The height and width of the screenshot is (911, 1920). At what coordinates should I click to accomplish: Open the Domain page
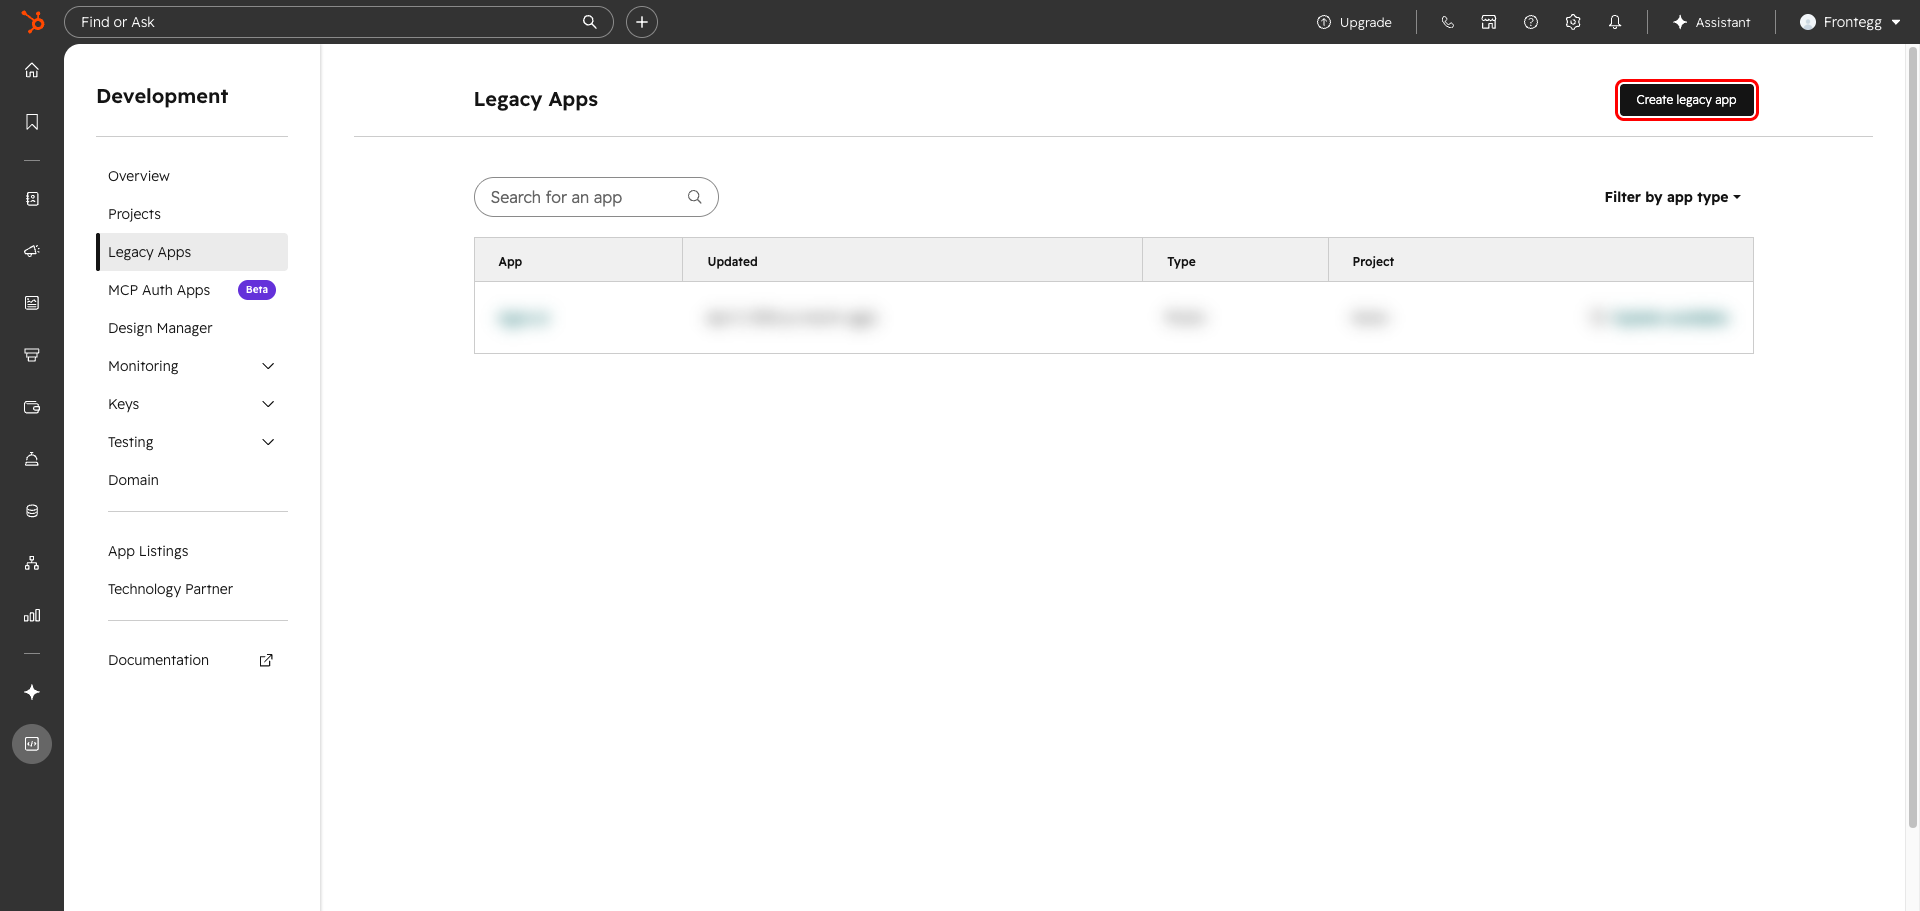point(133,480)
